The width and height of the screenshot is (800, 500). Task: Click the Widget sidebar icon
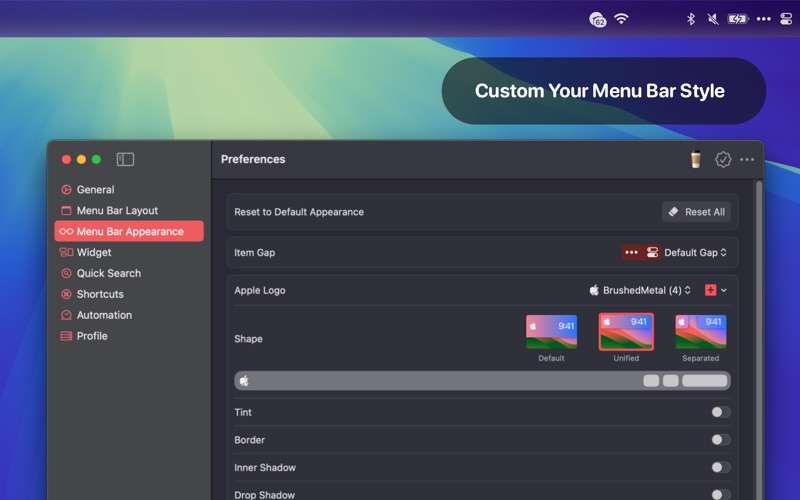point(66,252)
